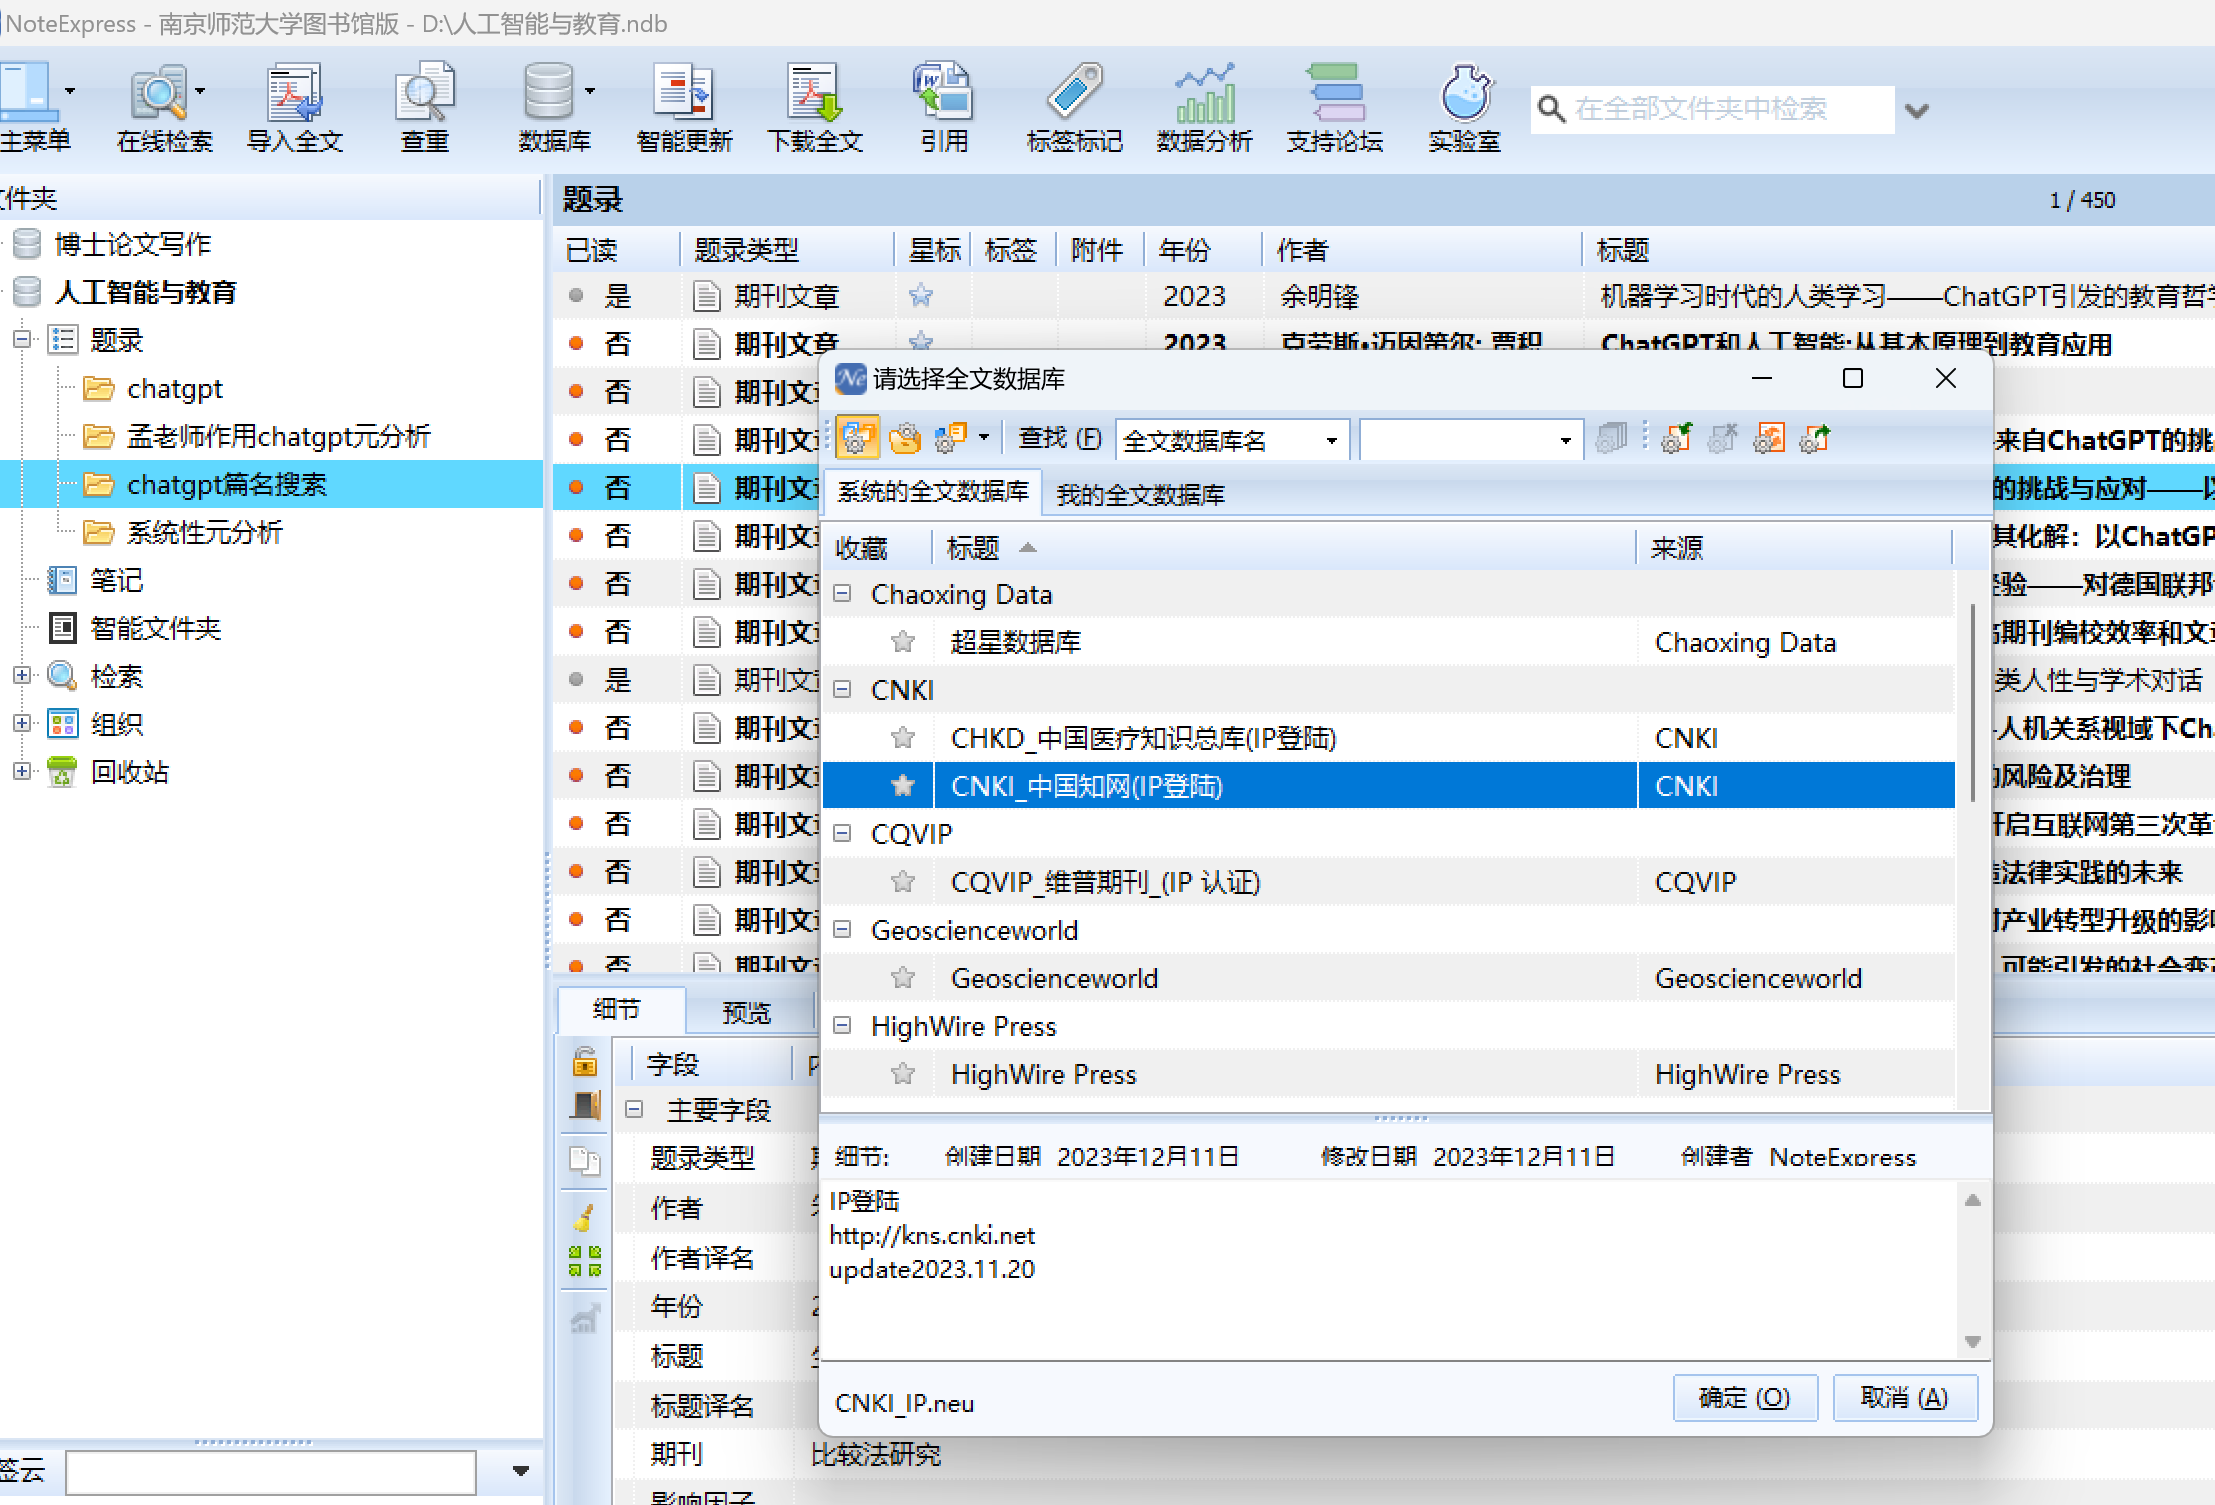Open the 系统性元分析 folder
Viewport: 2215px width, 1505px height.
coord(204,532)
